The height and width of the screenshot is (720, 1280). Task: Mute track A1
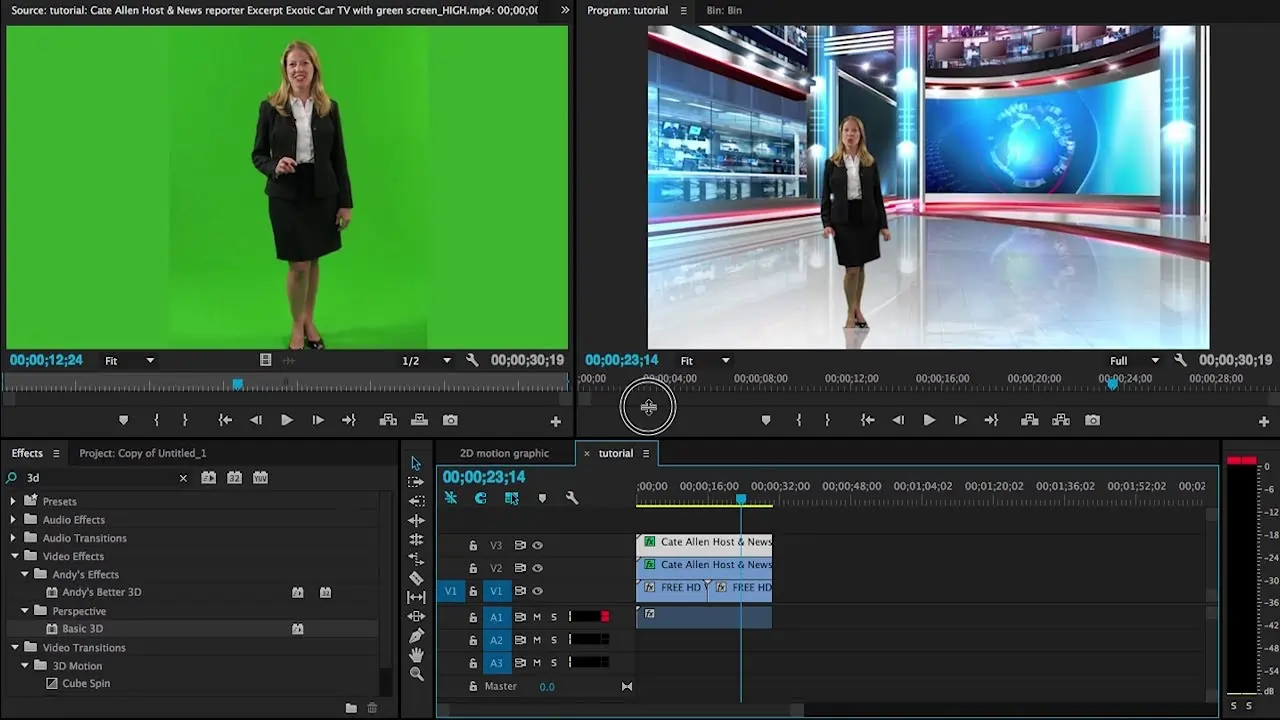[537, 617]
